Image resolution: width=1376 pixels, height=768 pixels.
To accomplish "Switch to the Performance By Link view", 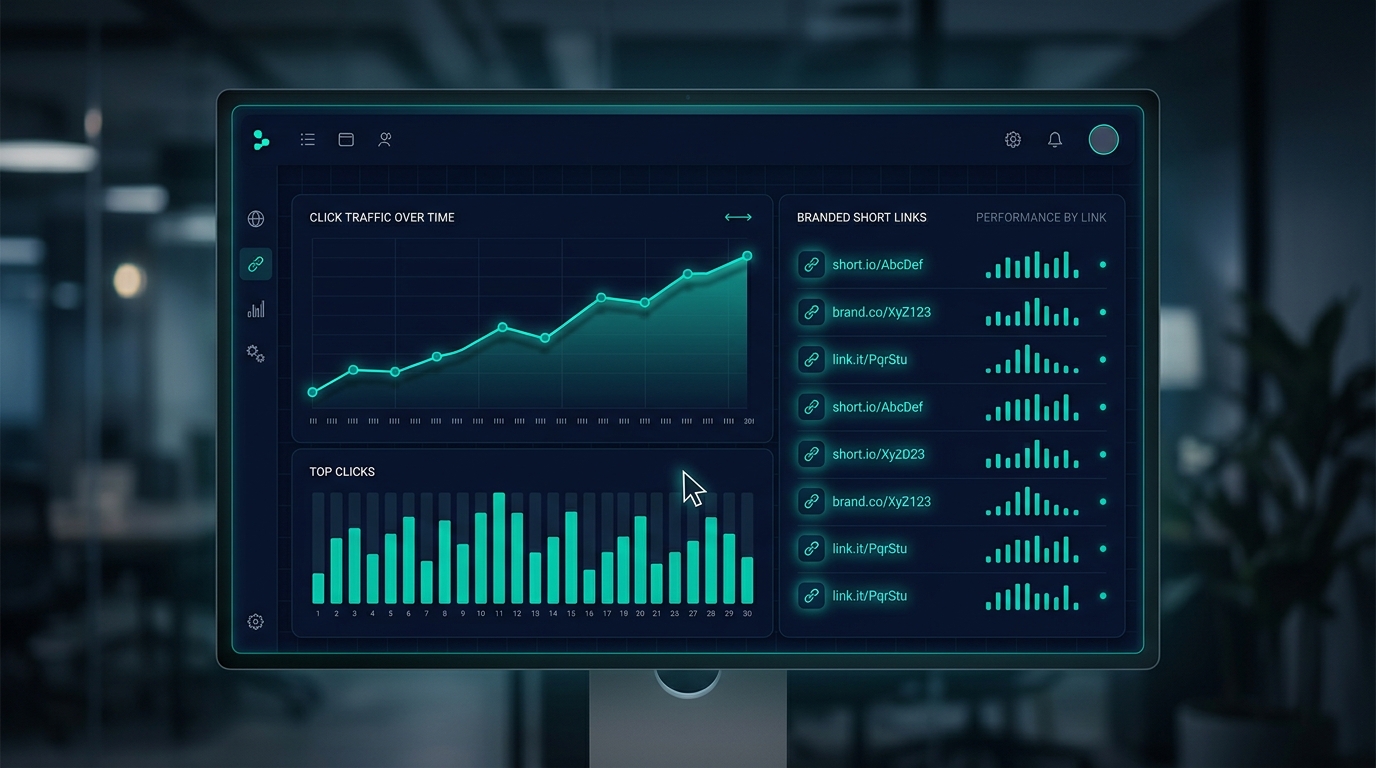I will [x=1040, y=217].
